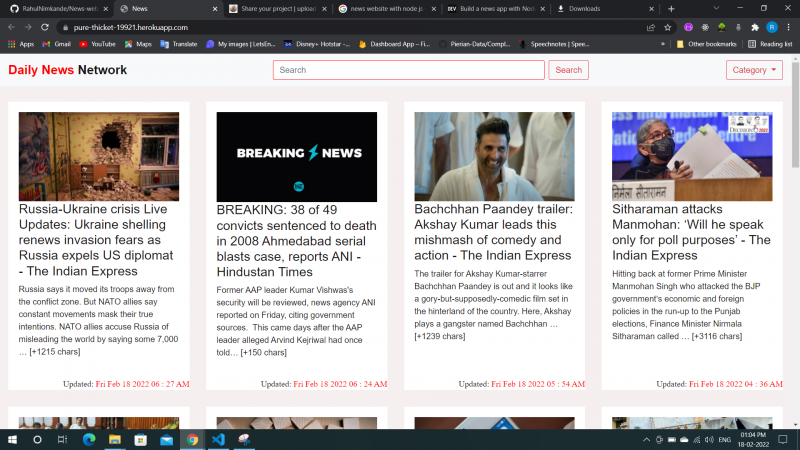
Task: Open Speechnotes bookmark
Action: click(554, 44)
